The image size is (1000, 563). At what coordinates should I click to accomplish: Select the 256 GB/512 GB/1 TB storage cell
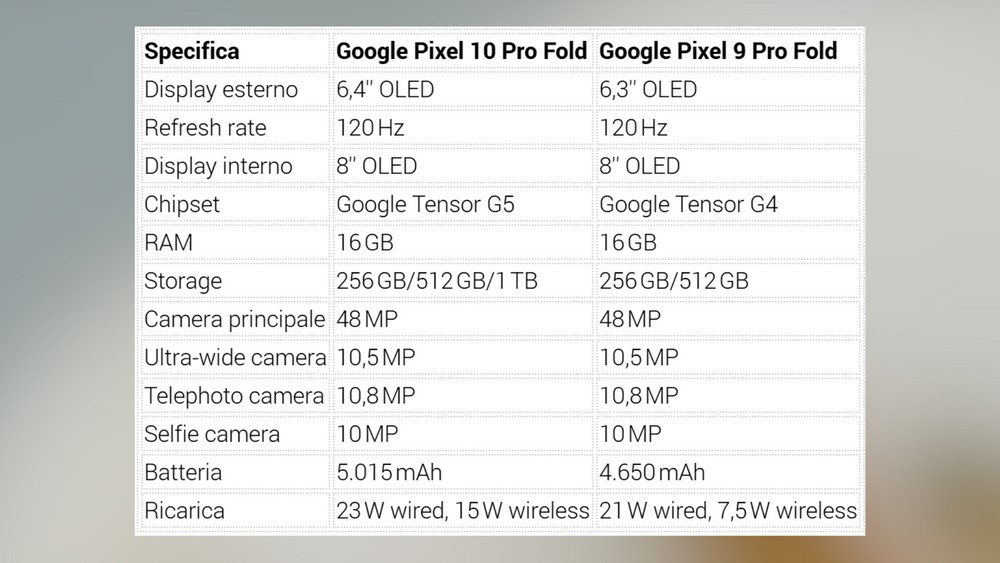coord(437,281)
